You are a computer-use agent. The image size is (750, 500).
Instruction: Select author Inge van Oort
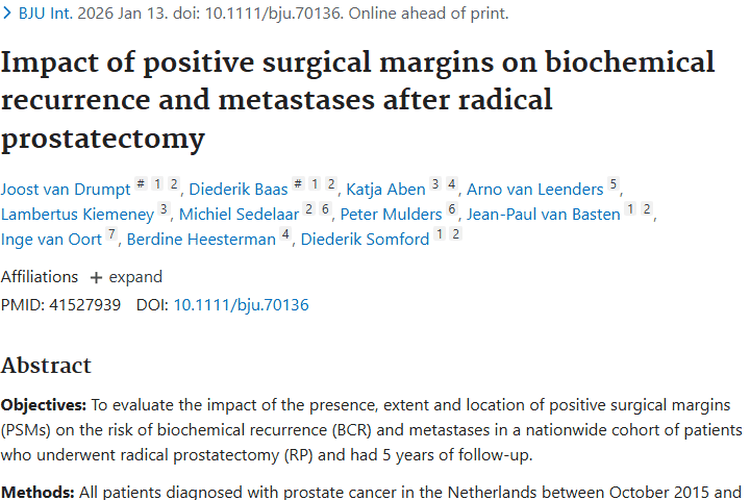coord(50,239)
